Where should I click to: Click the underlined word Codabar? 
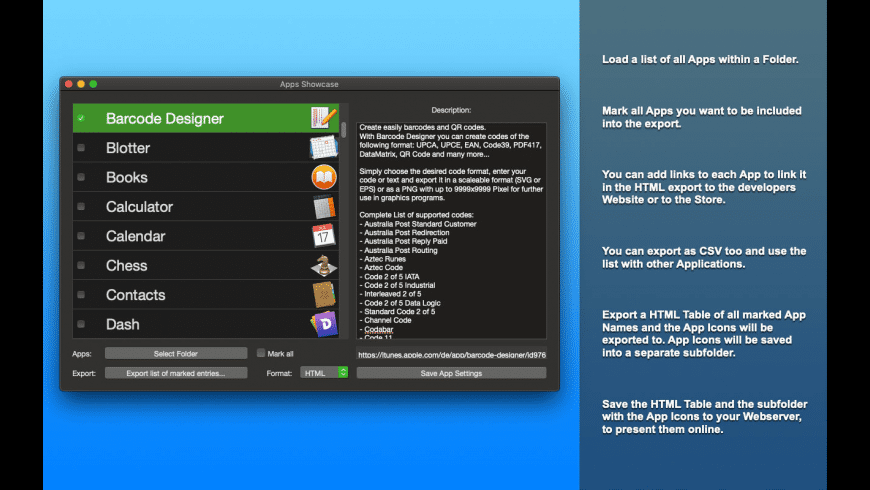click(x=379, y=329)
